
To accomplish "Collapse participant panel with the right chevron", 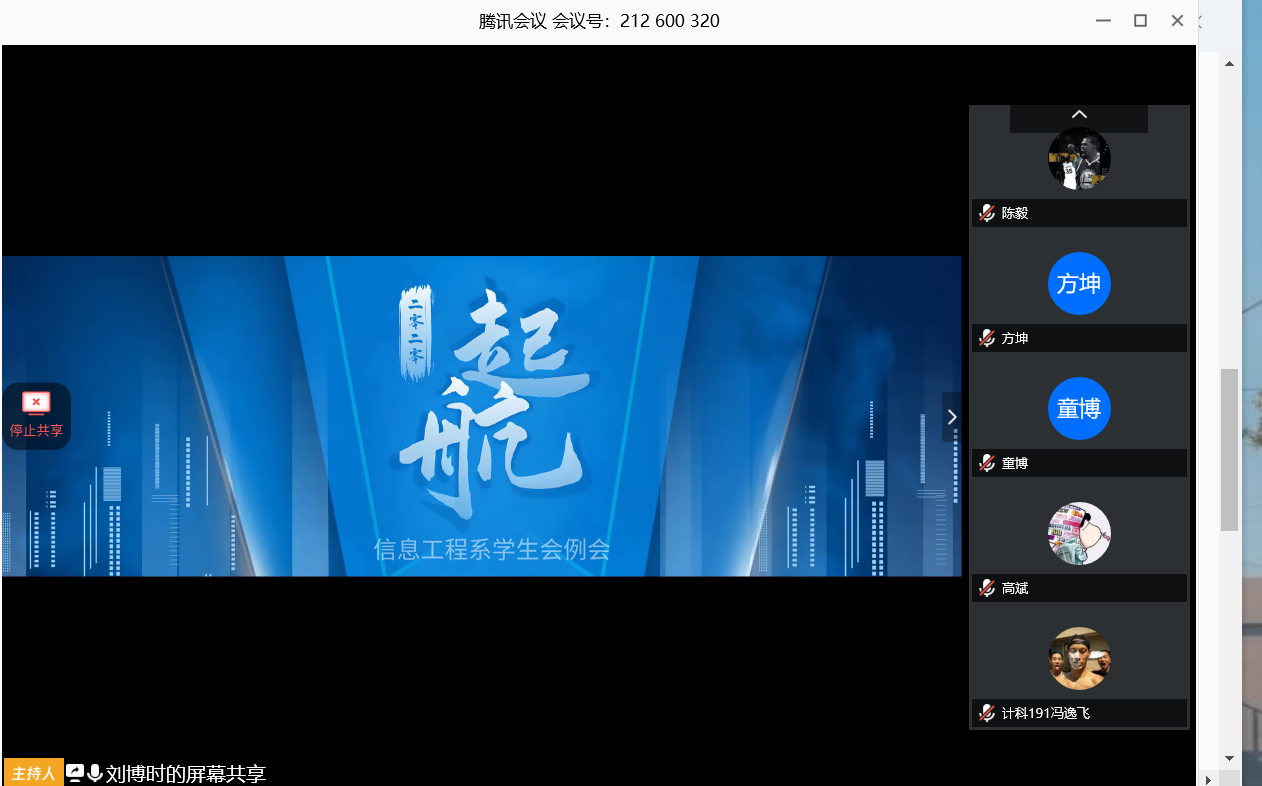I will (951, 417).
